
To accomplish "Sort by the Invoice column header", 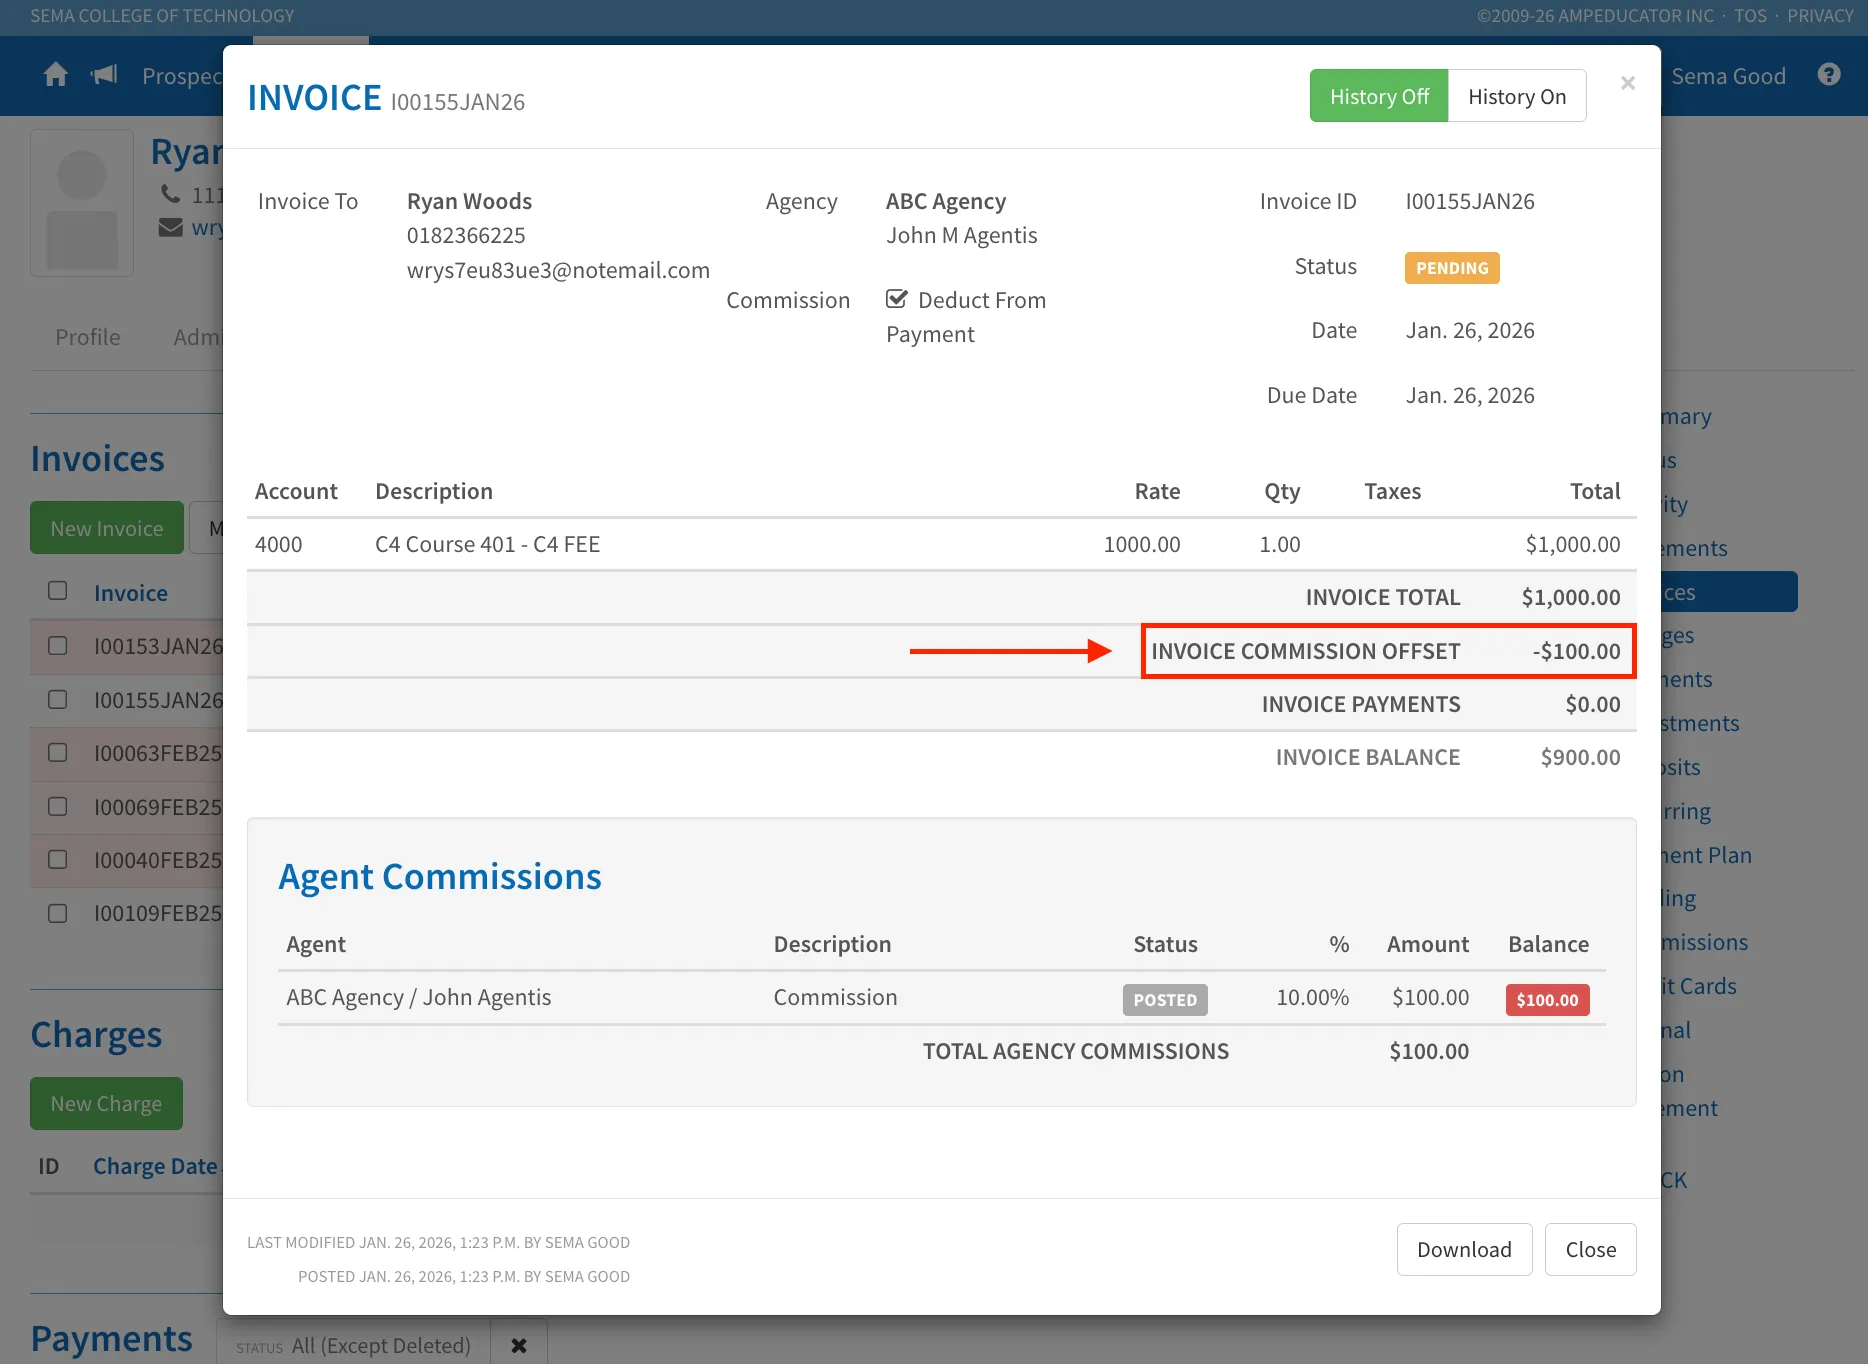I will [131, 593].
